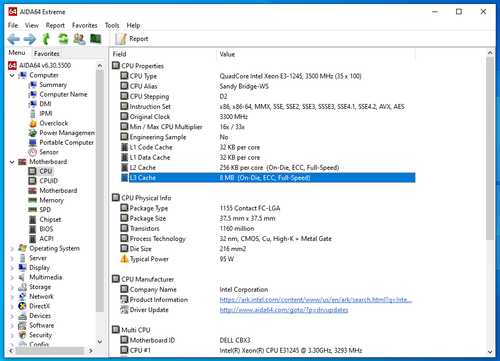Open the View menu

(32, 25)
